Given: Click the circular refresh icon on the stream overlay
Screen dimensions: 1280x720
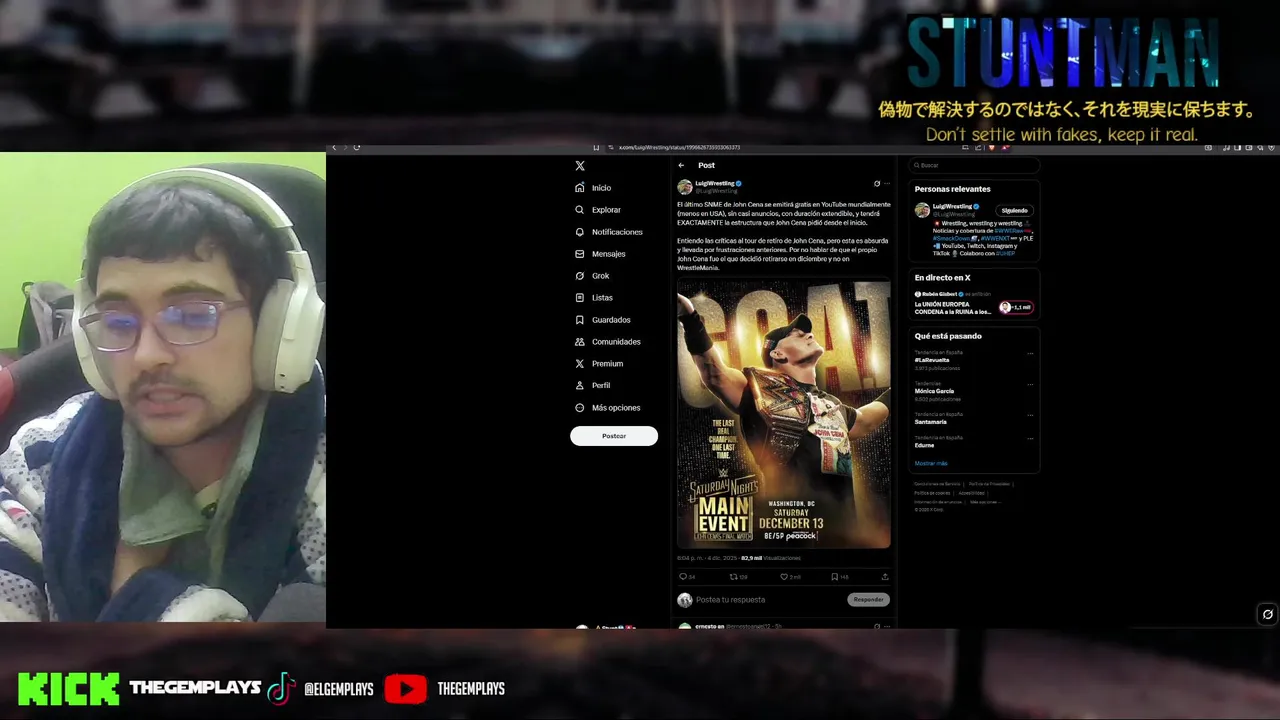Looking at the screenshot, I should point(1267,615).
